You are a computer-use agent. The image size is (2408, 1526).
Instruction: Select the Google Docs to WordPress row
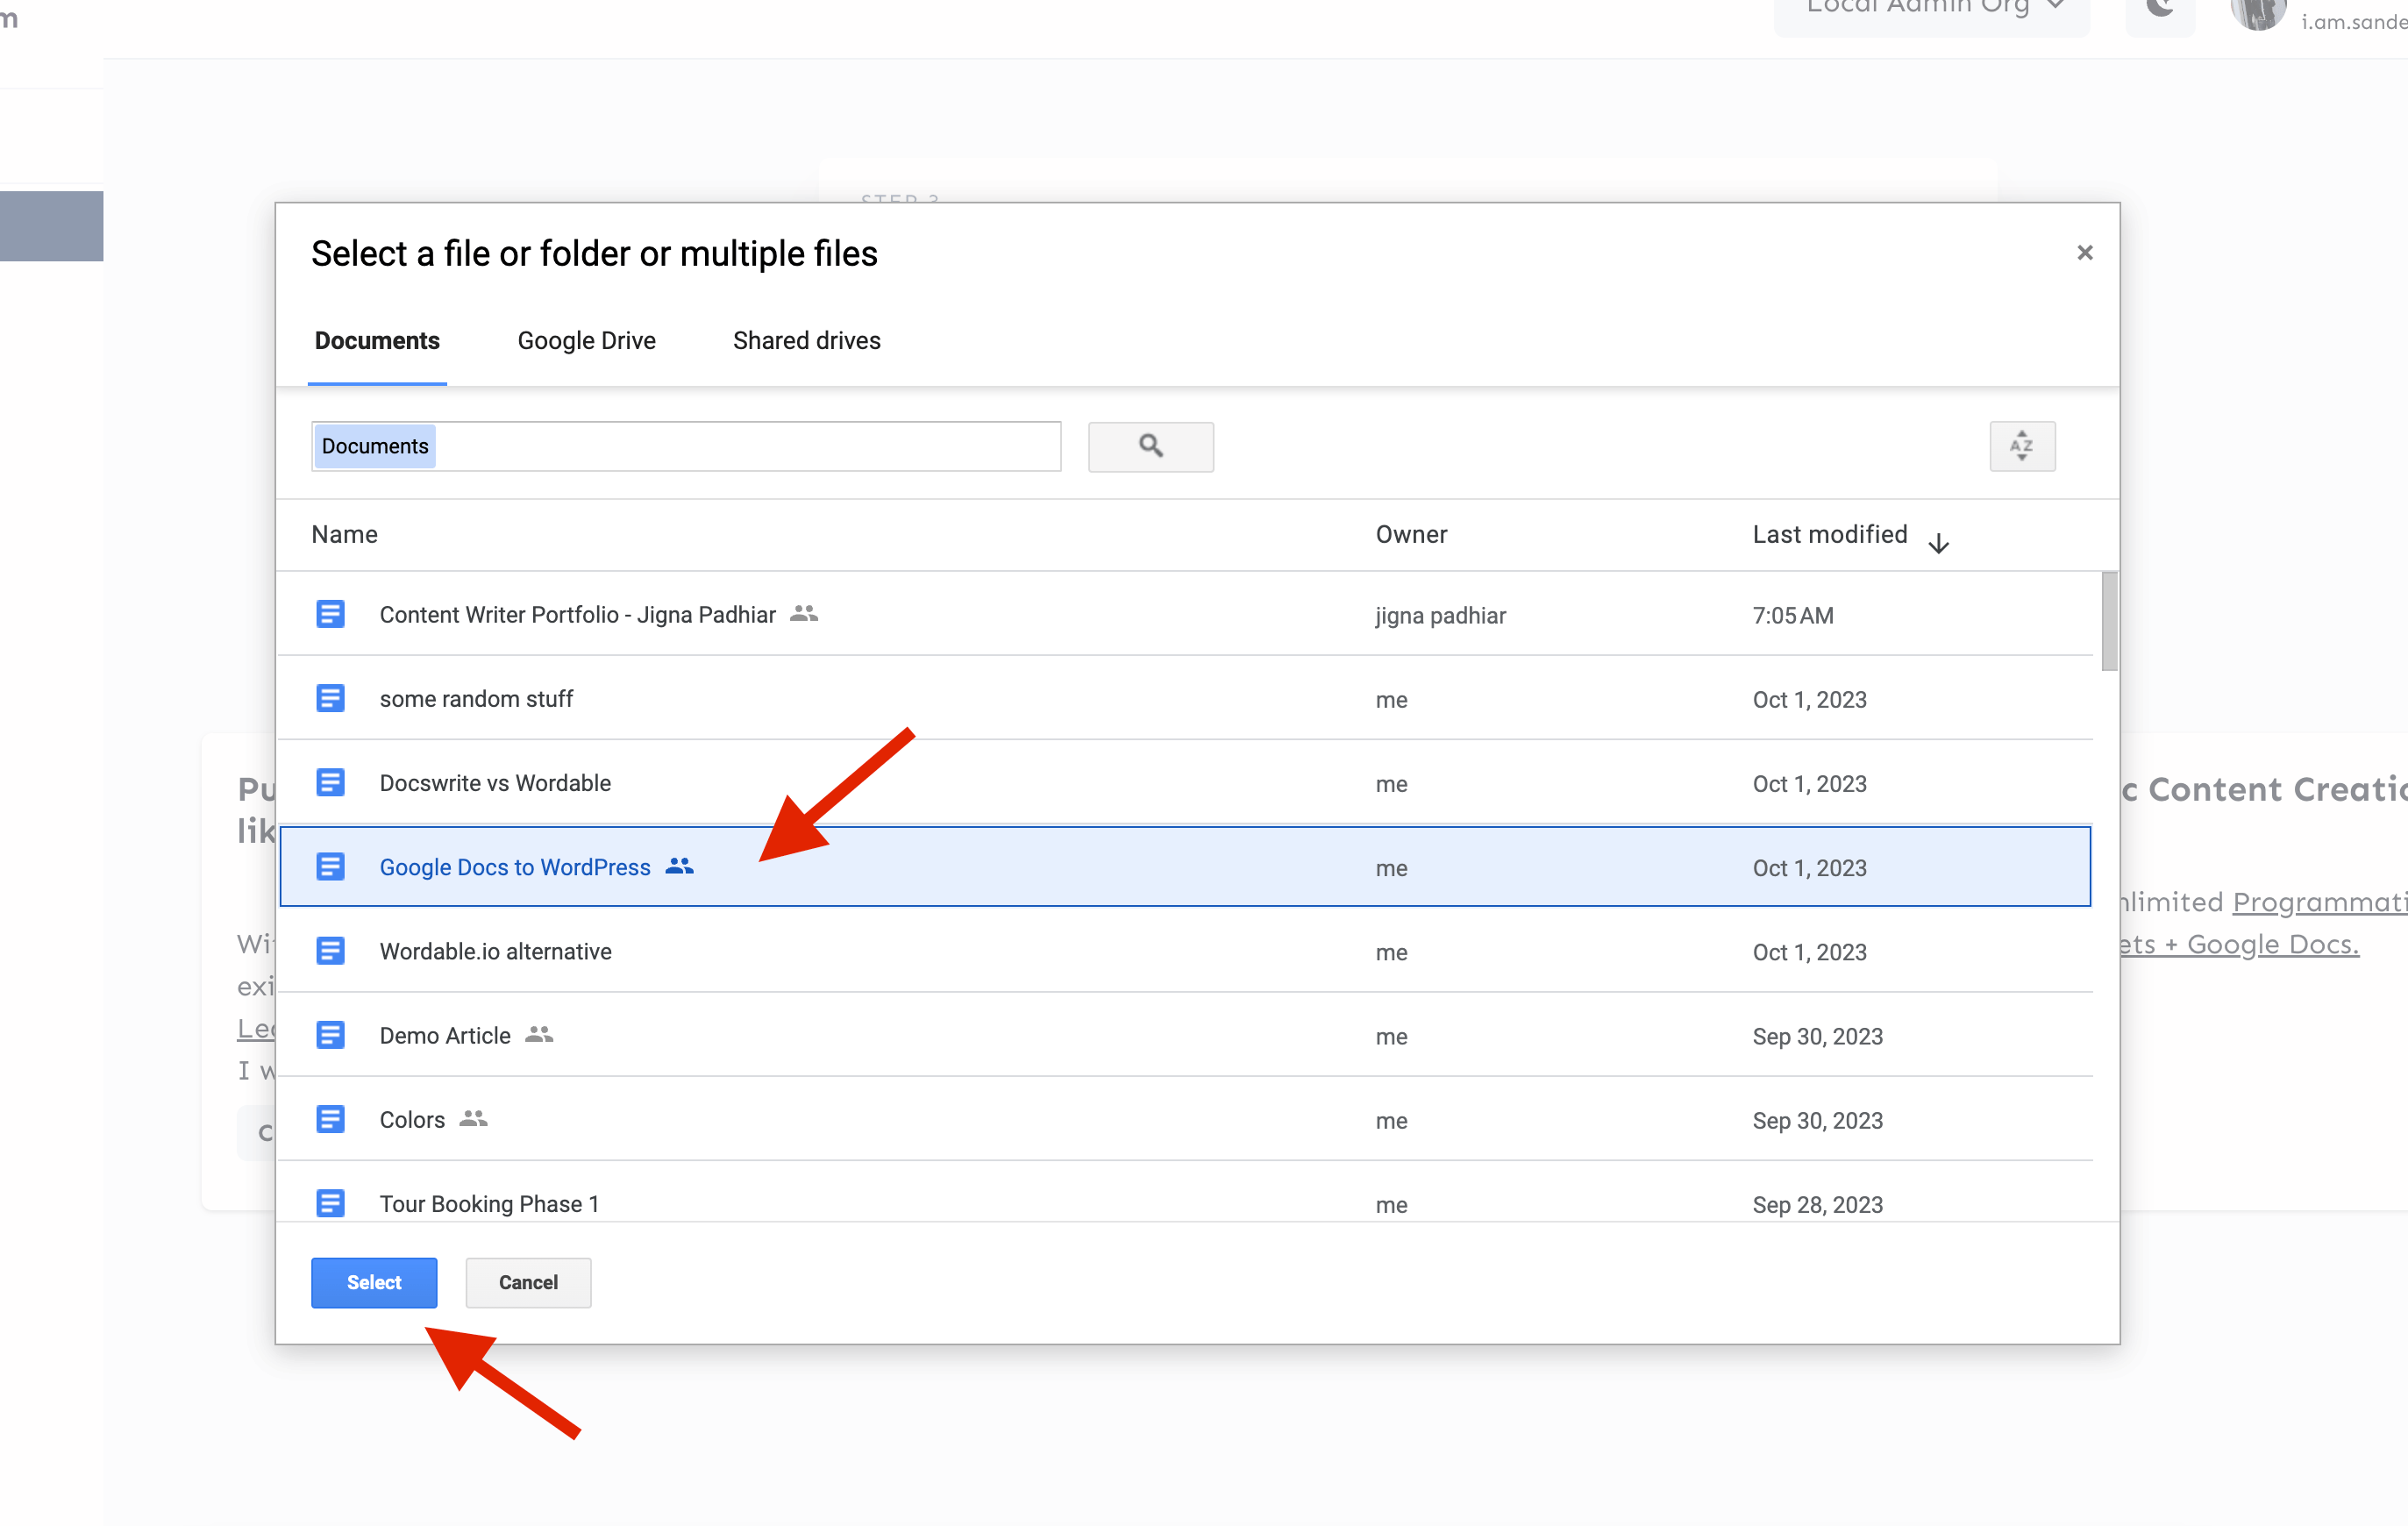pos(515,867)
